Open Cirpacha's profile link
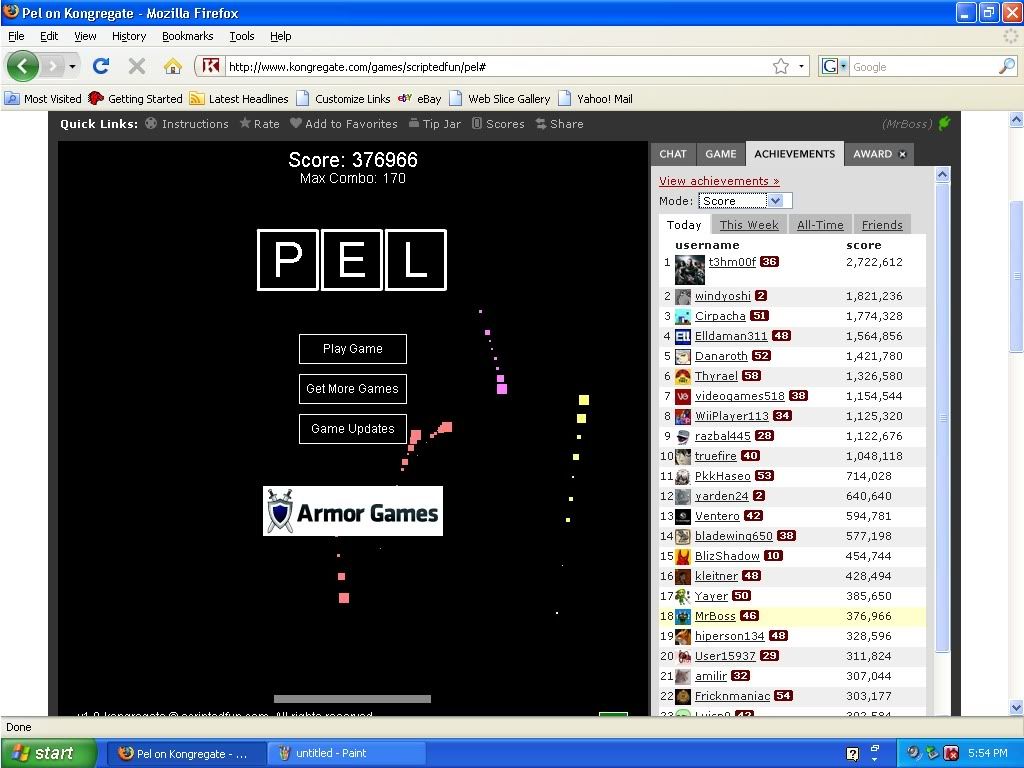This screenshot has width=1024, height=768. click(x=720, y=316)
